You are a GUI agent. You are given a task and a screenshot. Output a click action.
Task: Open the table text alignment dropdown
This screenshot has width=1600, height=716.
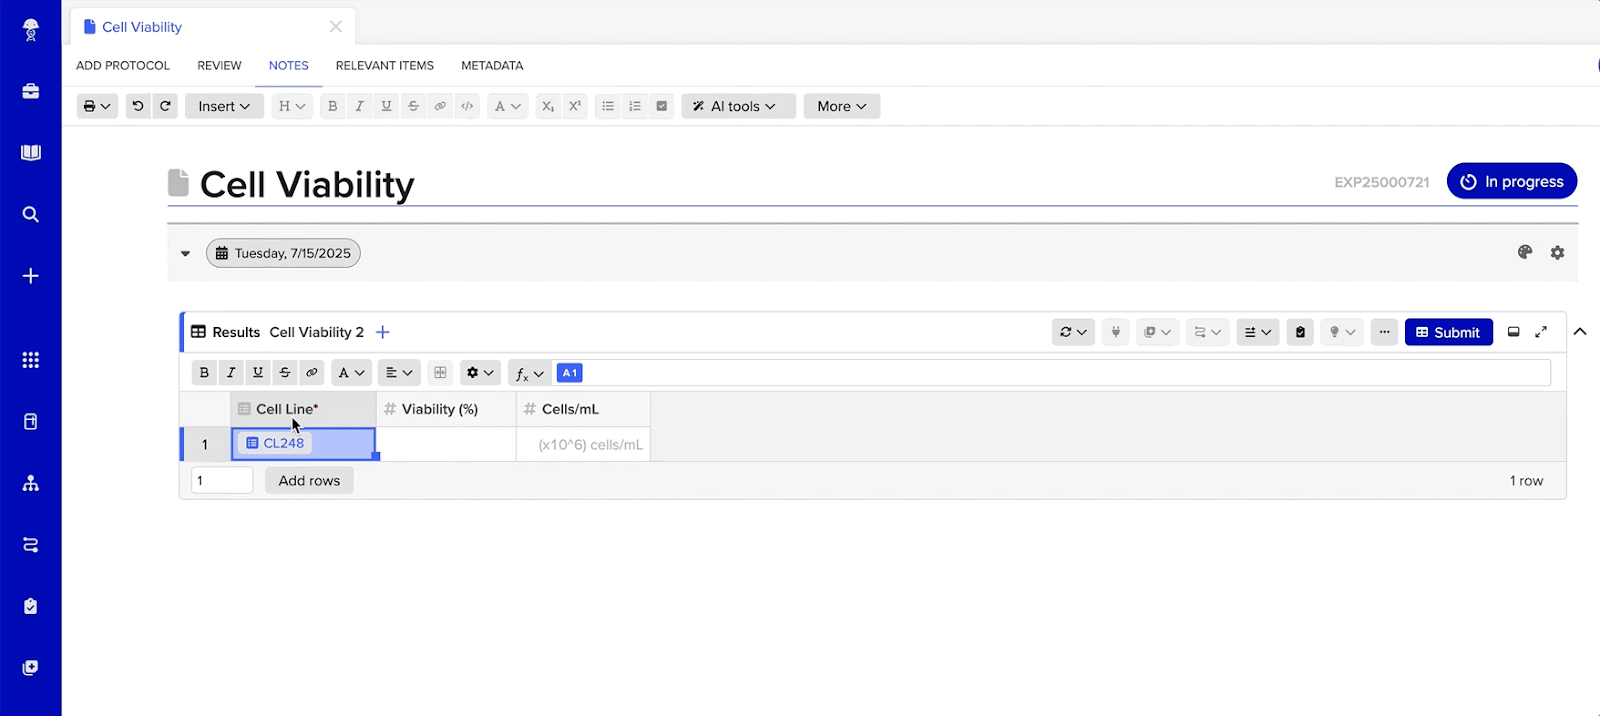point(399,373)
